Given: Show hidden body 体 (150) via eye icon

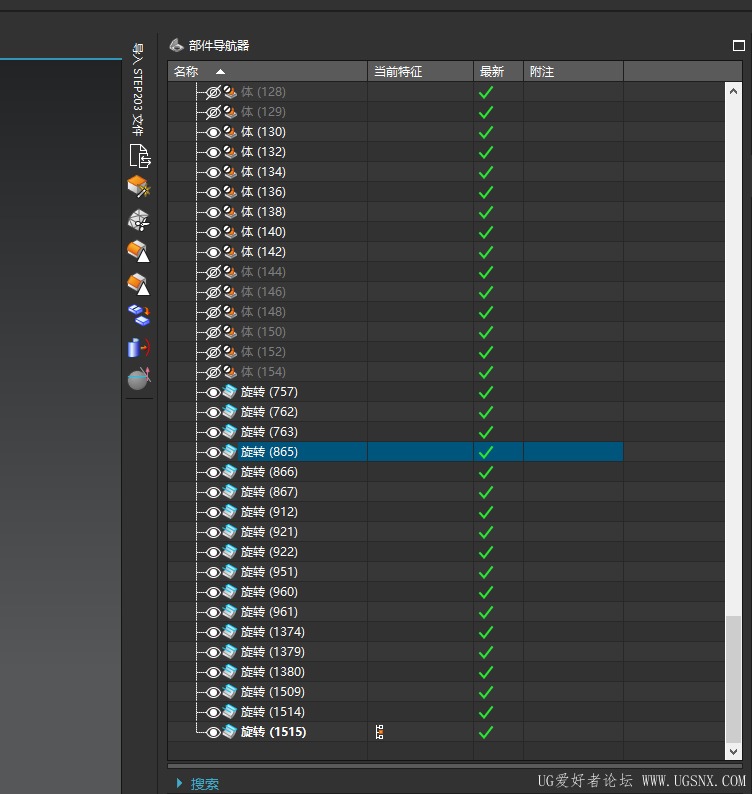Looking at the screenshot, I should (213, 332).
